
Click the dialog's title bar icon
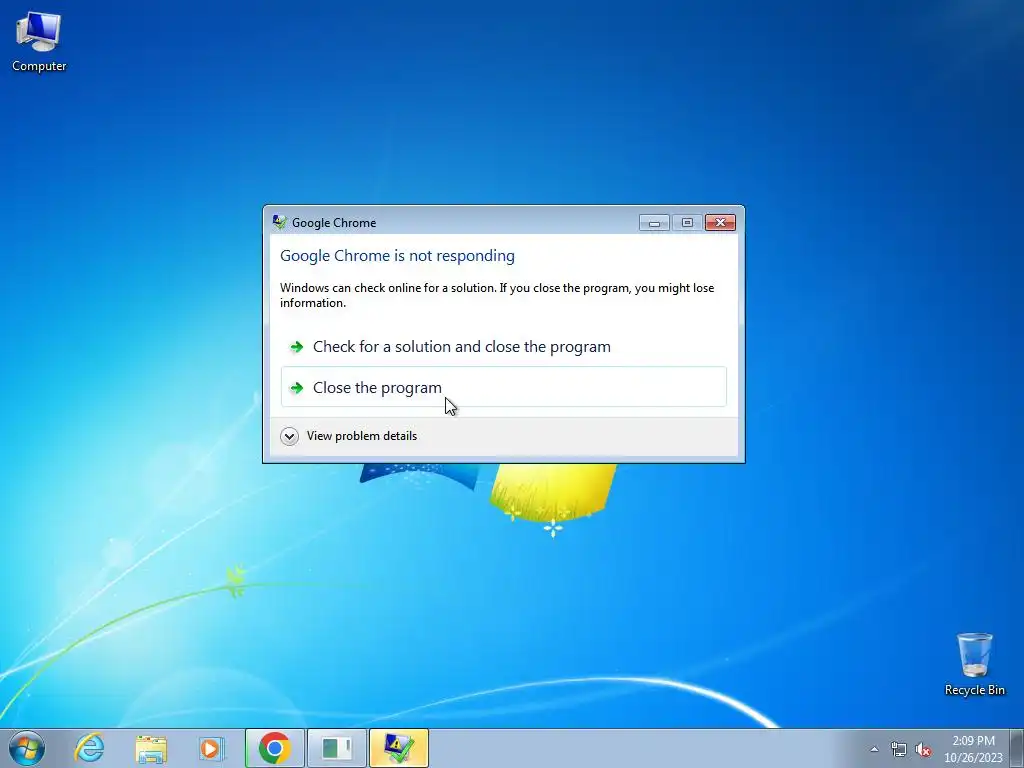click(280, 223)
